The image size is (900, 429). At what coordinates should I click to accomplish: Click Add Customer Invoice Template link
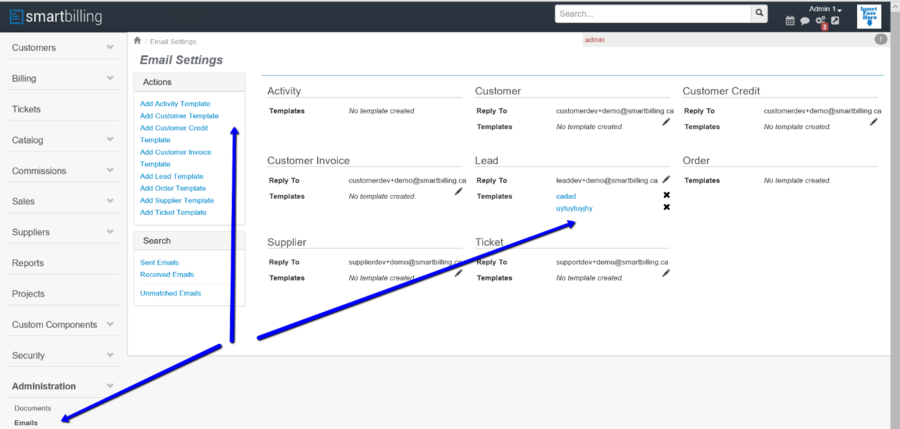click(x=176, y=158)
